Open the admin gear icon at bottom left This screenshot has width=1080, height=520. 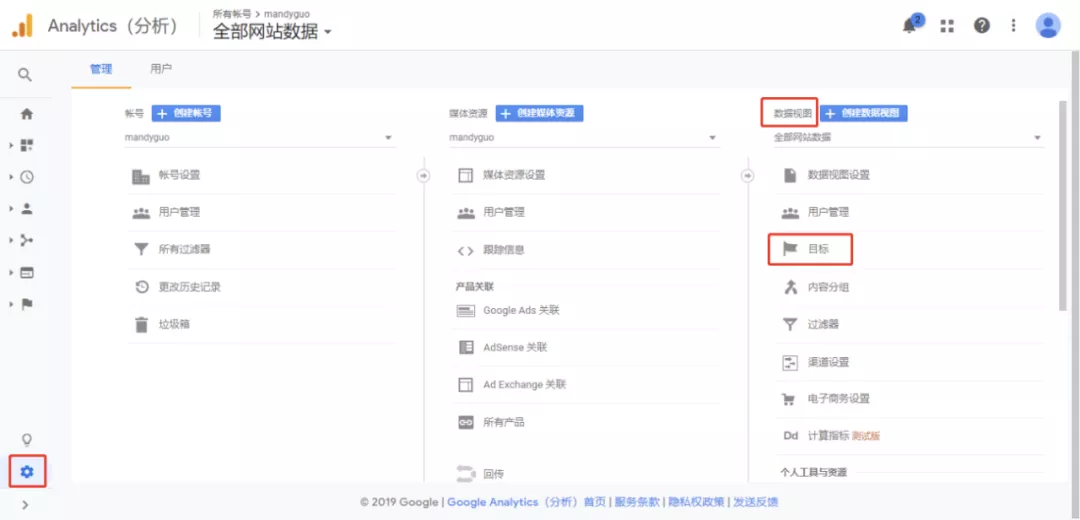(27, 471)
